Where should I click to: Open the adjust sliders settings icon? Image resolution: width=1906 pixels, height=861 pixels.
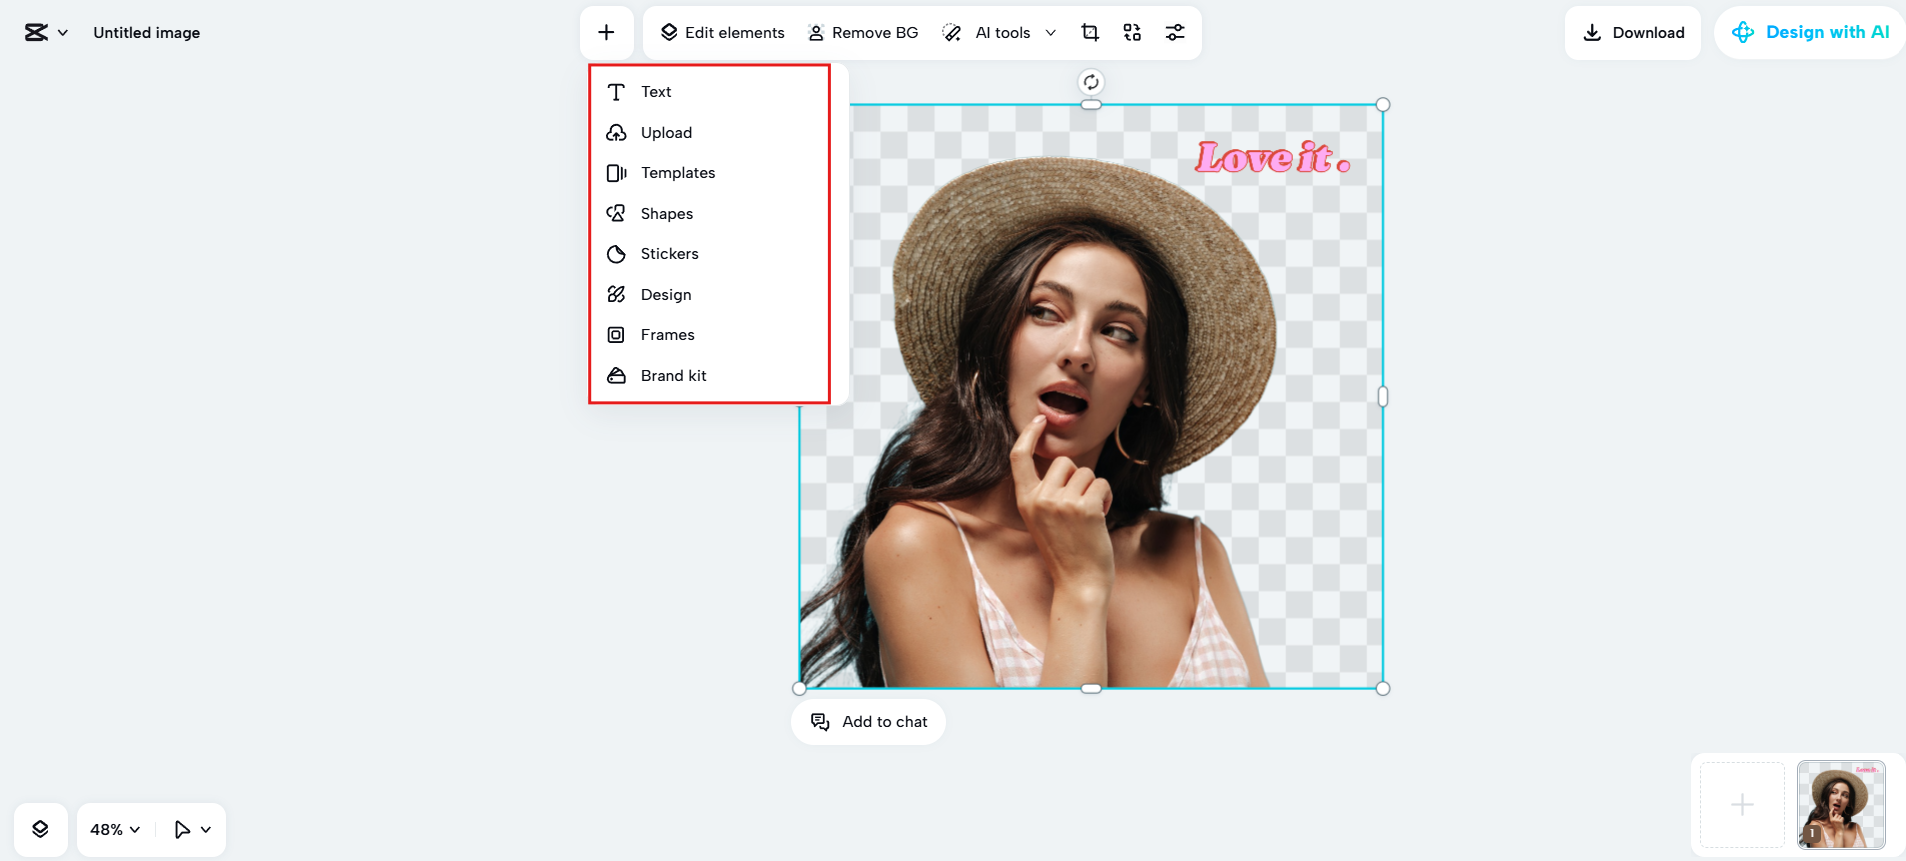pos(1175,33)
